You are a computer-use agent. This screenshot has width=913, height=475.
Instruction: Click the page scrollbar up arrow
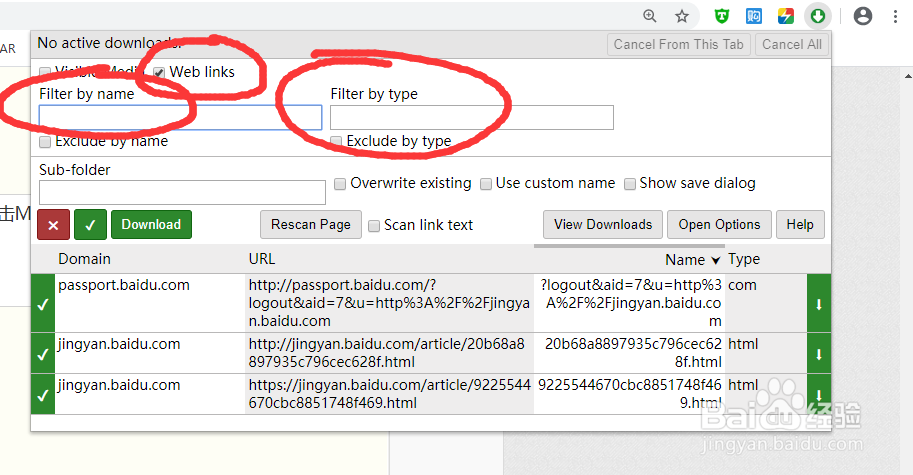click(908, 76)
